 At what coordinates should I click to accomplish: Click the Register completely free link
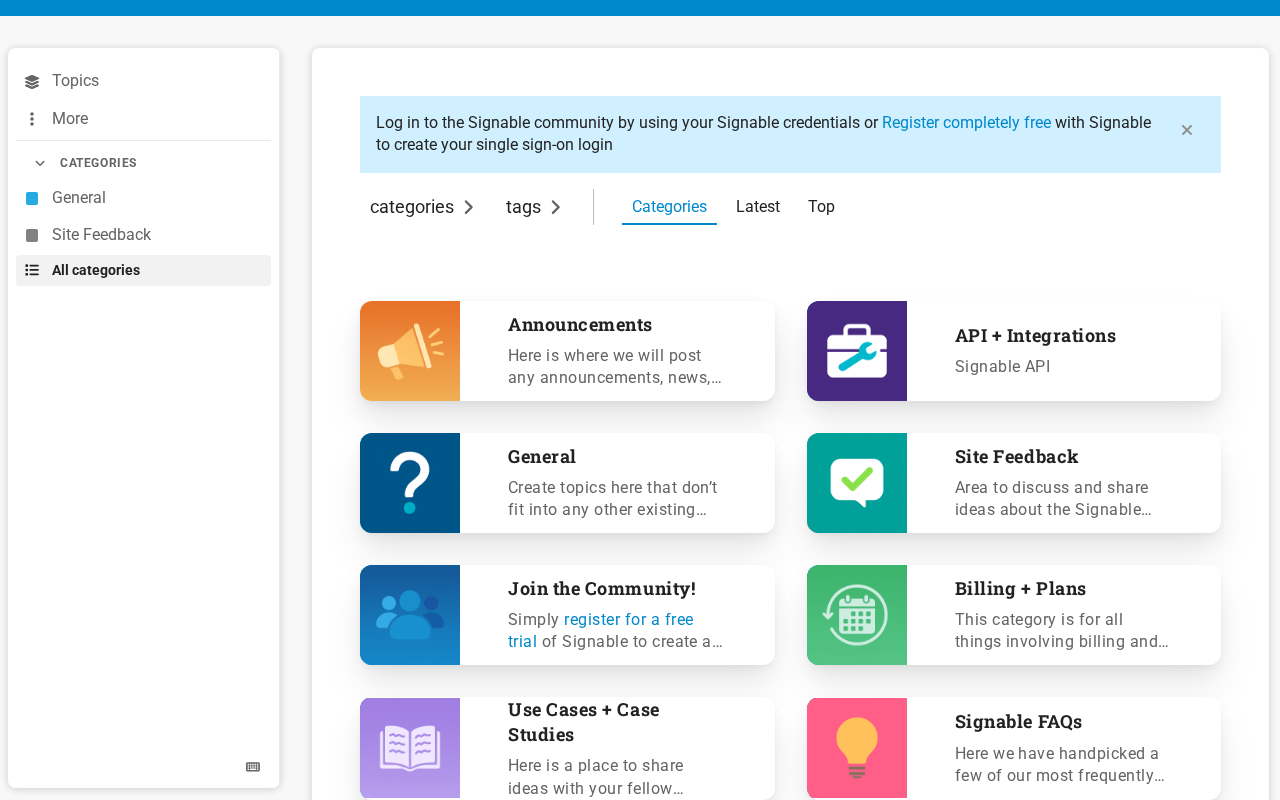pos(966,123)
